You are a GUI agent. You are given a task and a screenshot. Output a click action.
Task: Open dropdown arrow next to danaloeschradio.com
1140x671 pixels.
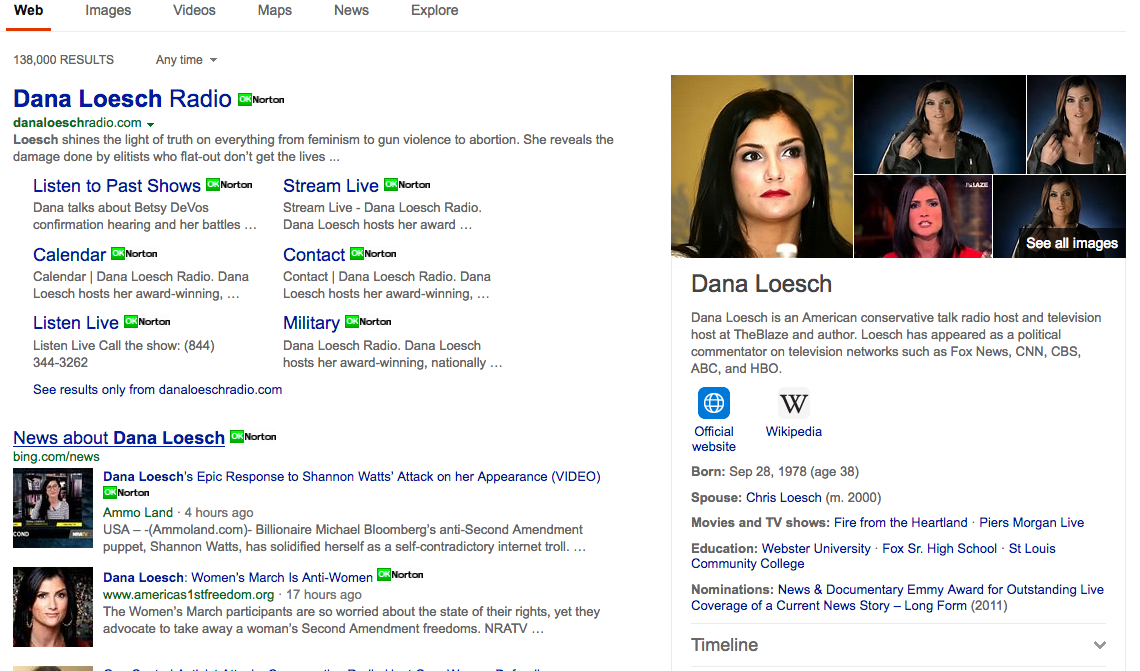coord(150,124)
